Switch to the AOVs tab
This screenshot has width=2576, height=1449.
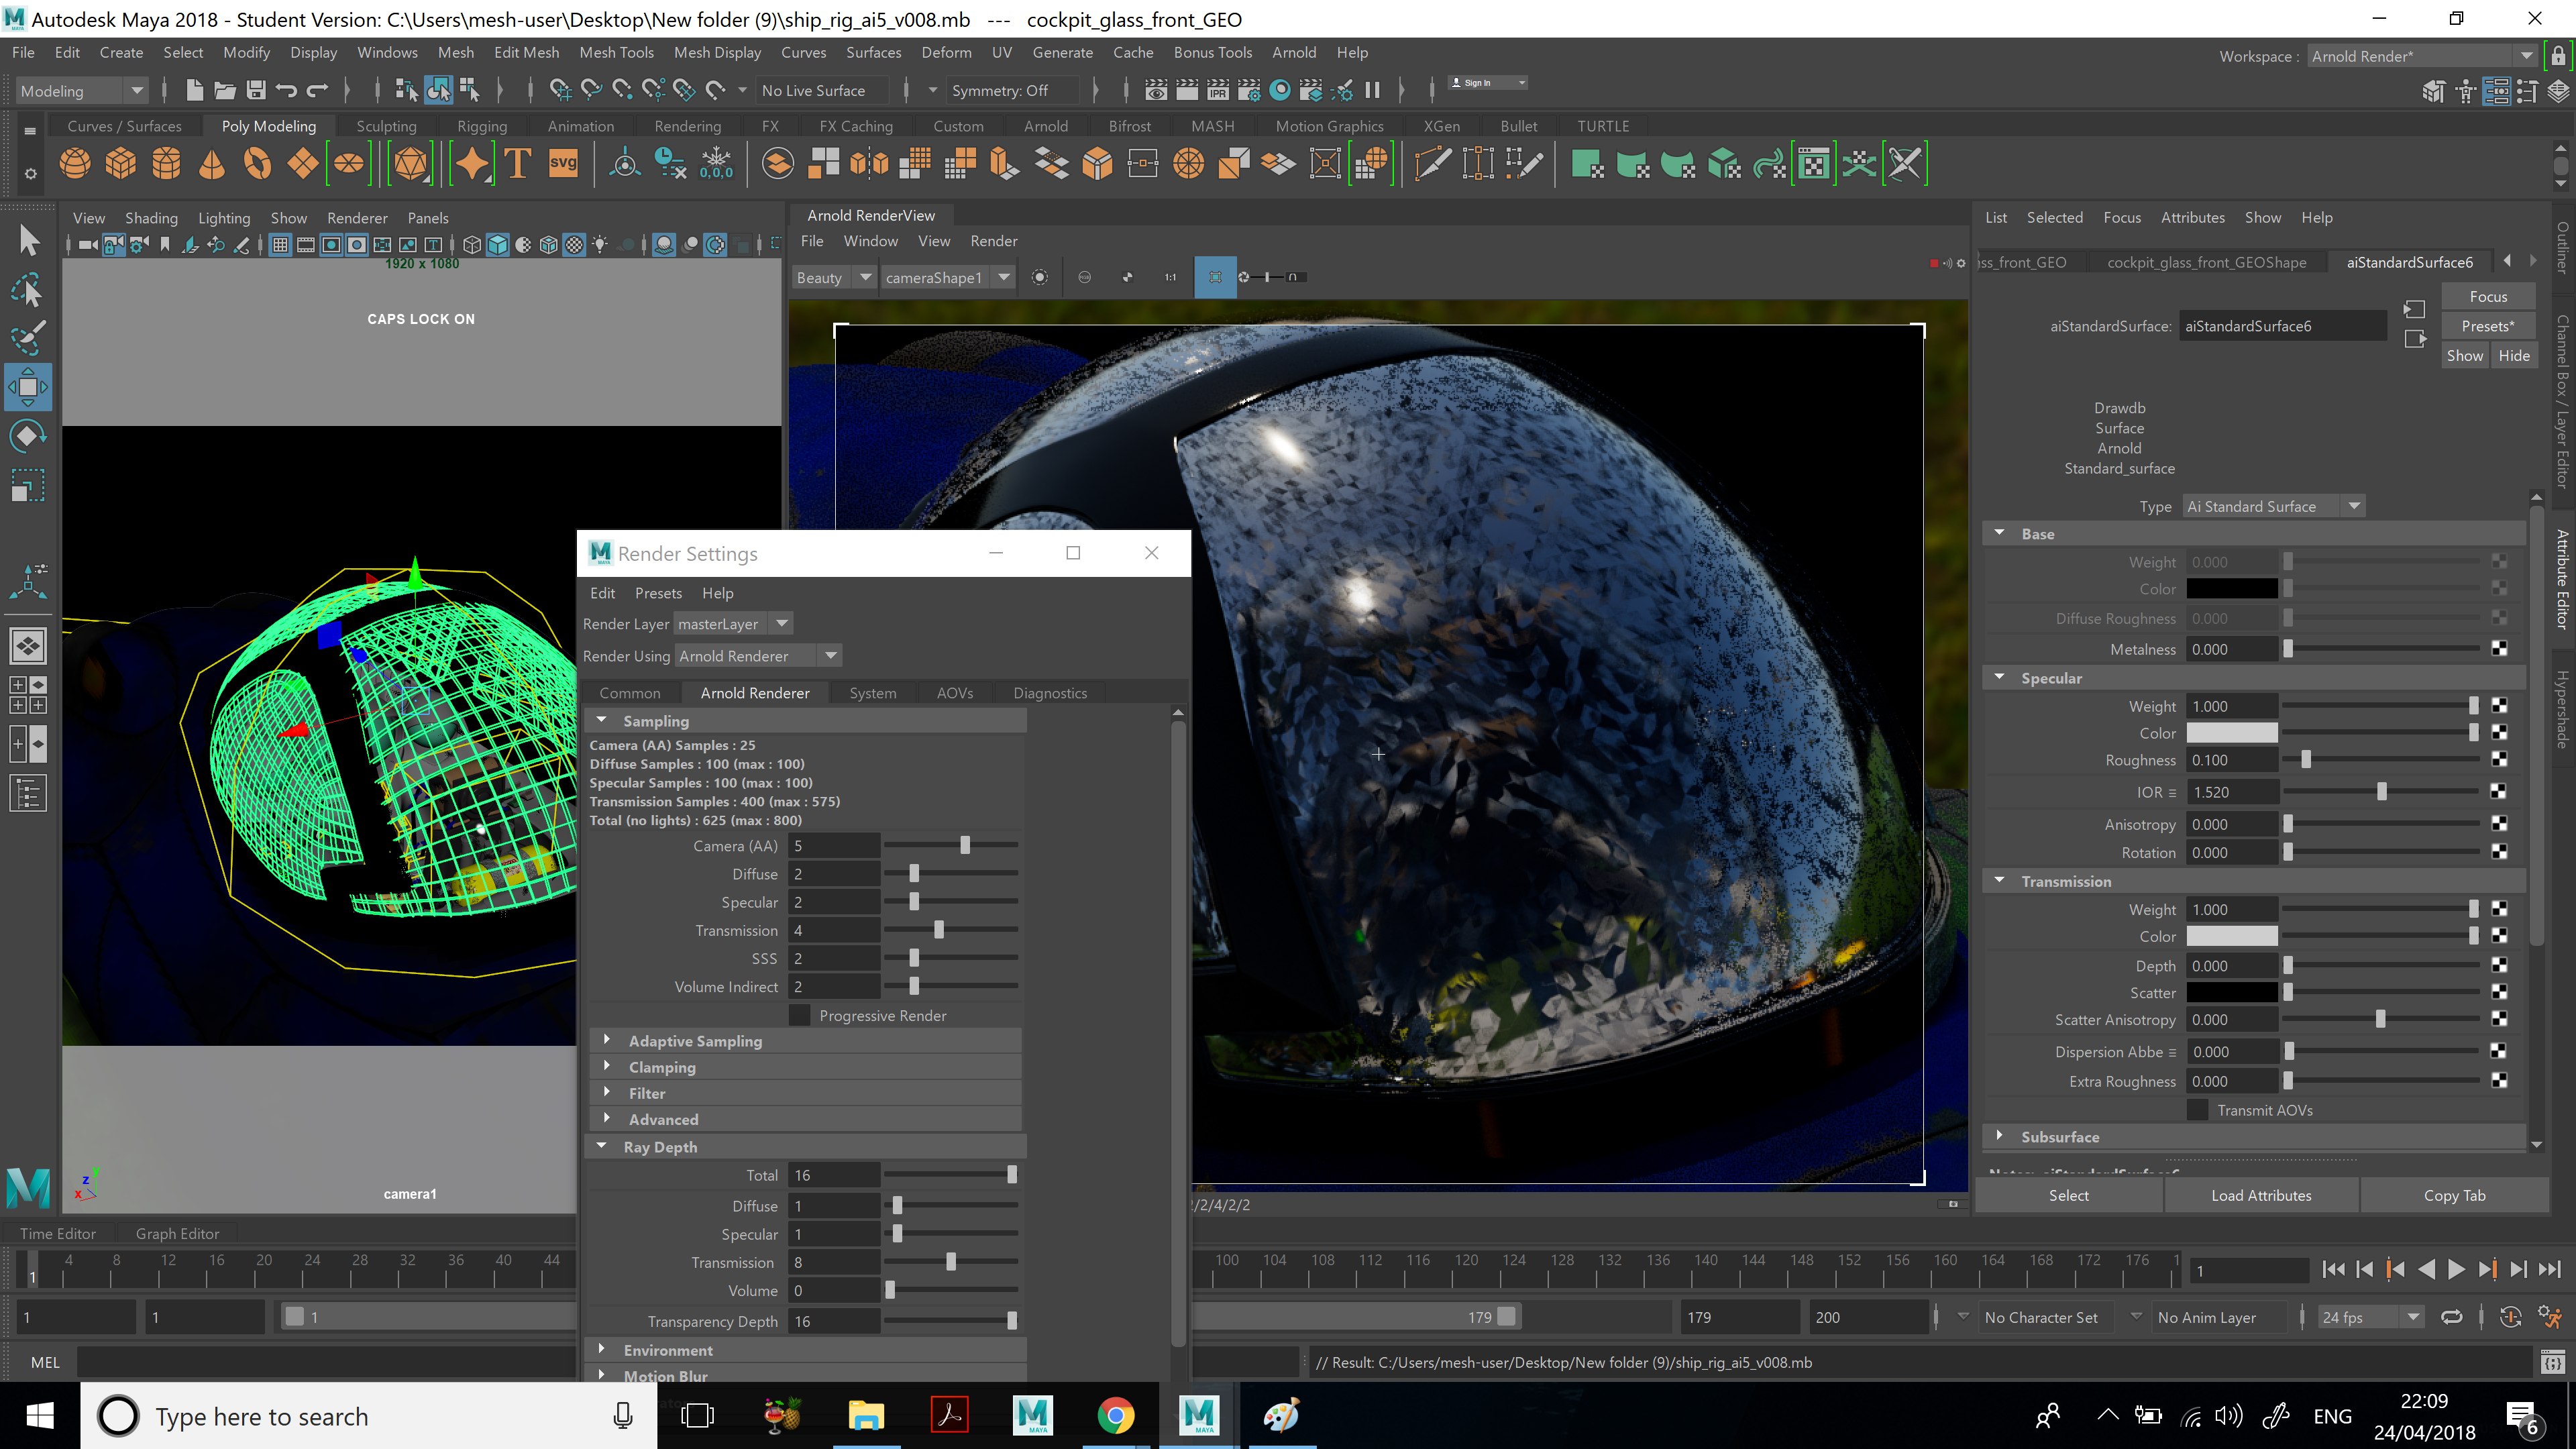click(x=954, y=693)
